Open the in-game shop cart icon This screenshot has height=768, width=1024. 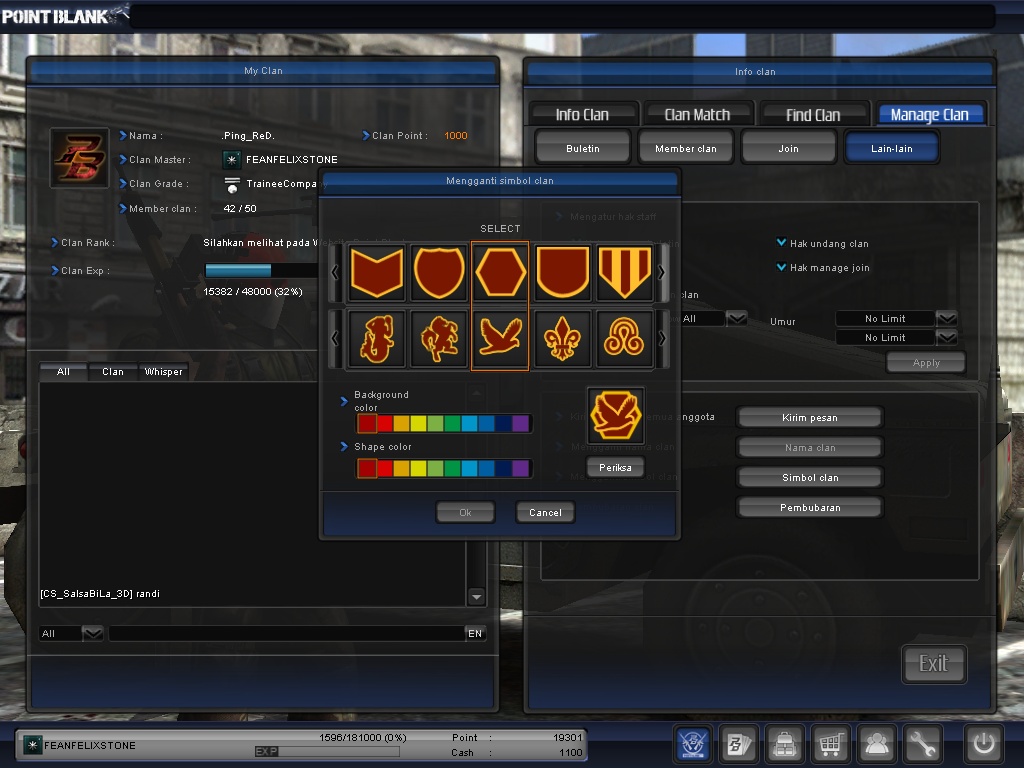(830, 744)
